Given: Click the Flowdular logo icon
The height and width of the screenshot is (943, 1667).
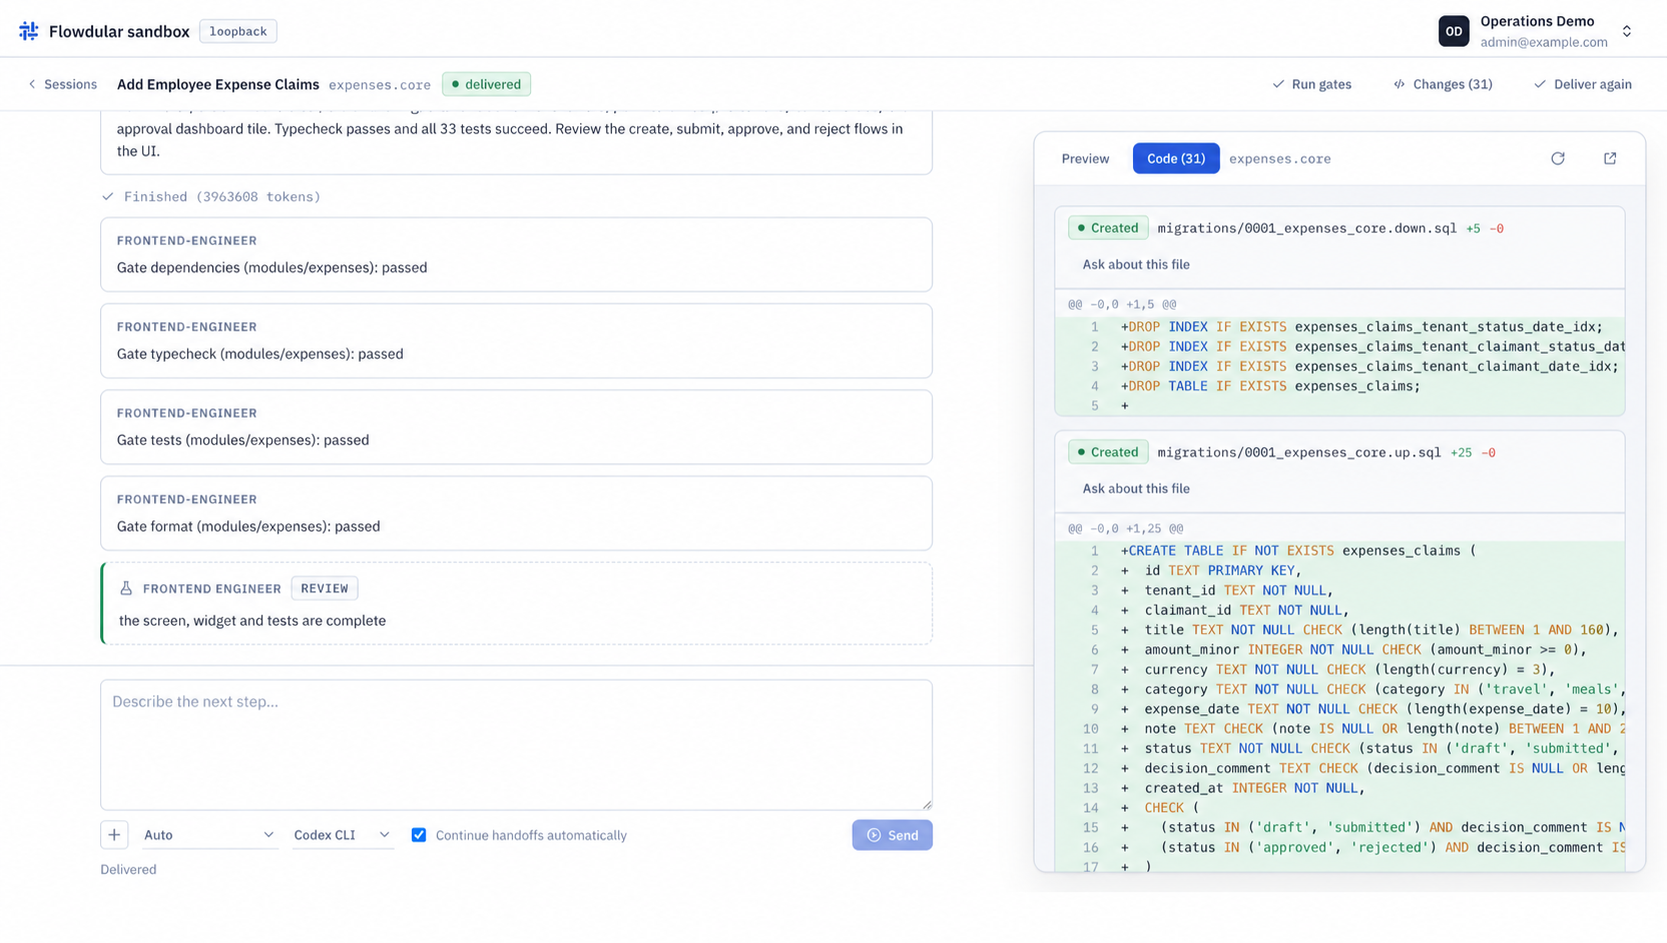Looking at the screenshot, I should pos(29,31).
